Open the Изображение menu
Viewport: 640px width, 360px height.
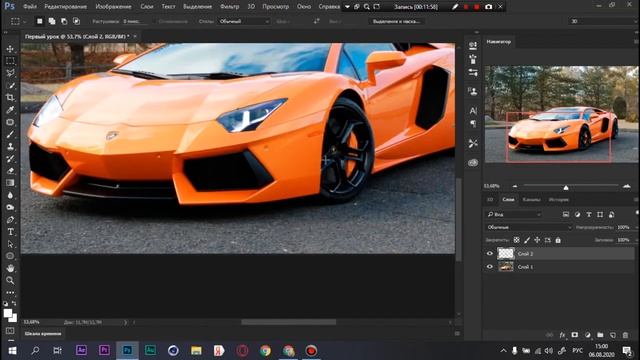[113, 7]
